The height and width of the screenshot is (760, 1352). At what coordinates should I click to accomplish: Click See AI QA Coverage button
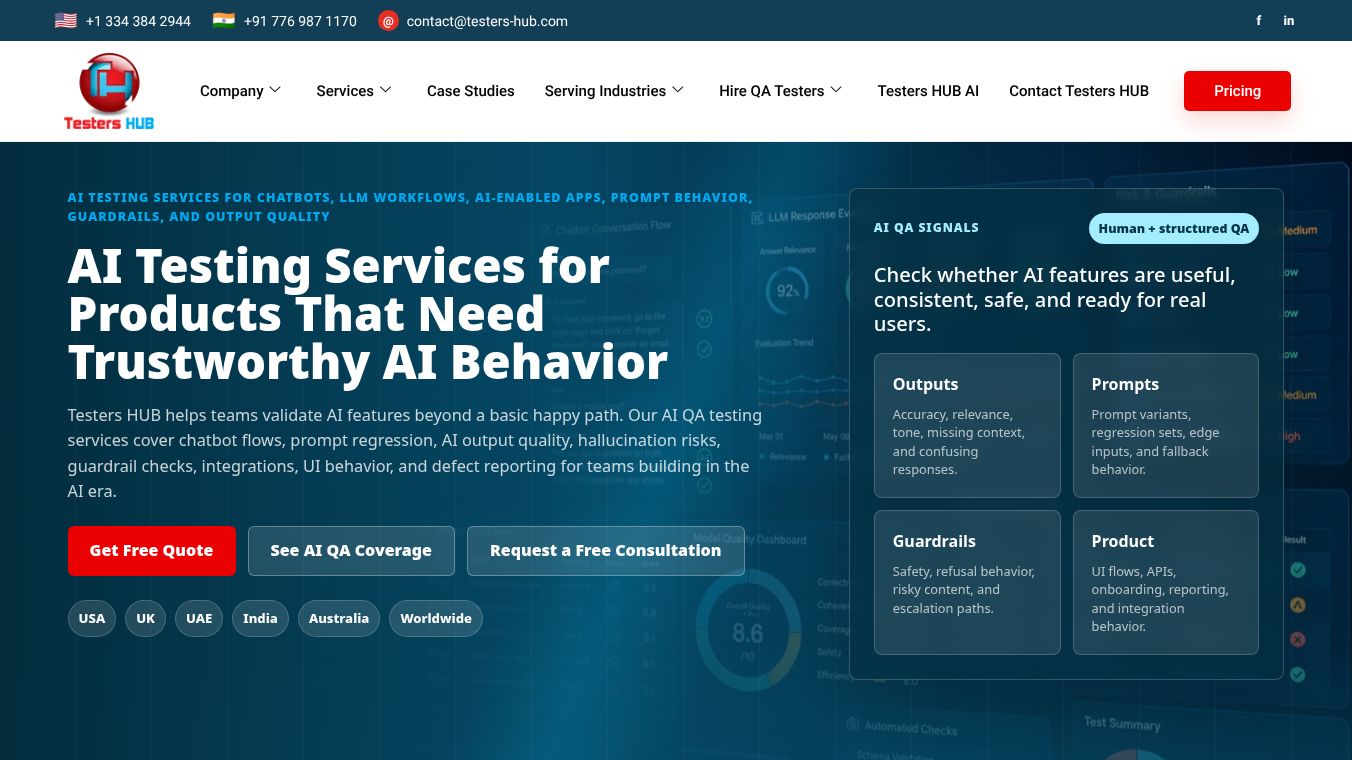[351, 551]
